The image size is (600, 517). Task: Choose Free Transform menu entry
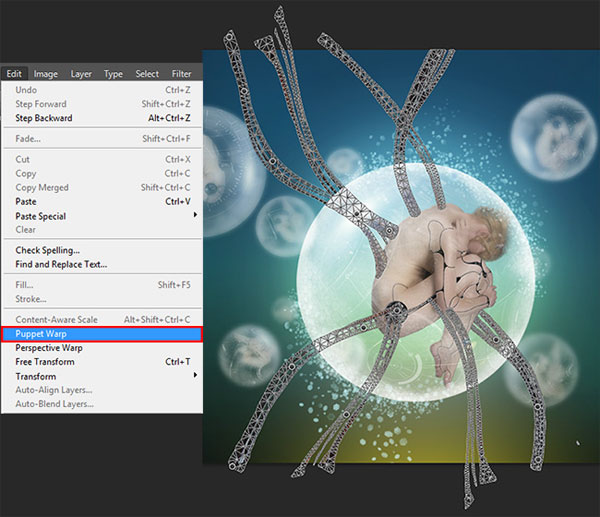tap(102, 362)
